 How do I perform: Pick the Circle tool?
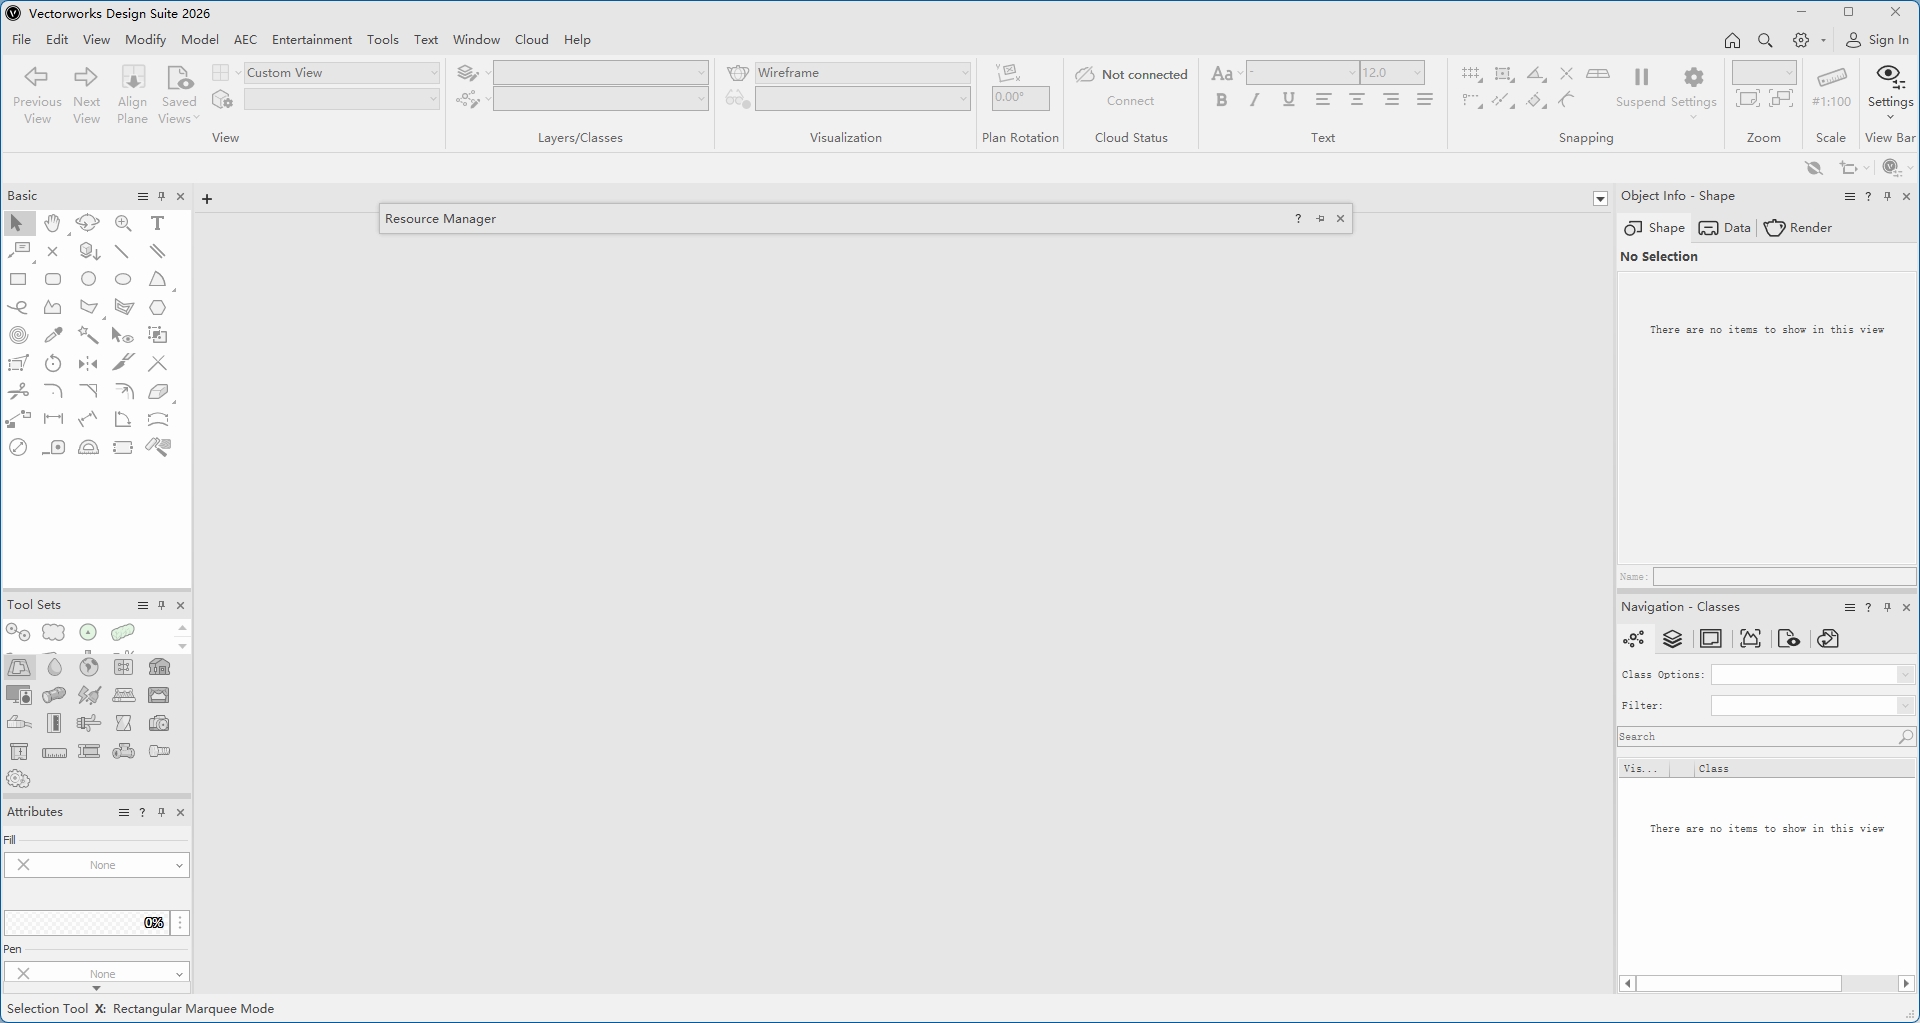click(x=89, y=280)
